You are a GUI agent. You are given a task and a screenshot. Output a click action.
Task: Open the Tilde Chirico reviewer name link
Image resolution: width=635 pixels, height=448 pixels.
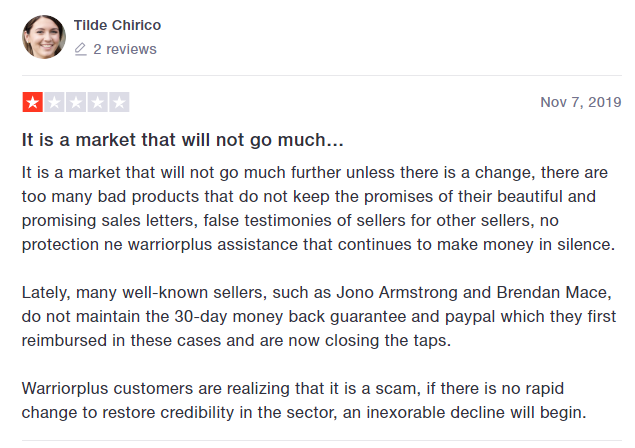(117, 25)
